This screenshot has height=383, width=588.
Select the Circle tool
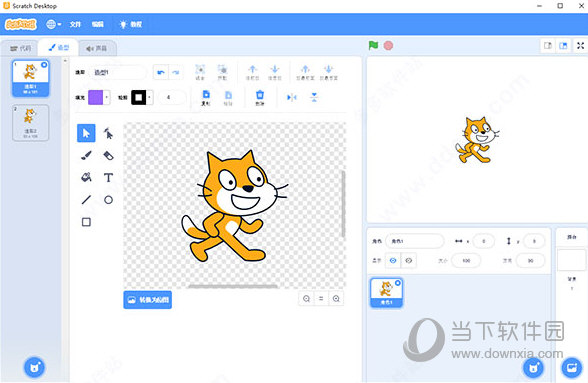point(108,200)
